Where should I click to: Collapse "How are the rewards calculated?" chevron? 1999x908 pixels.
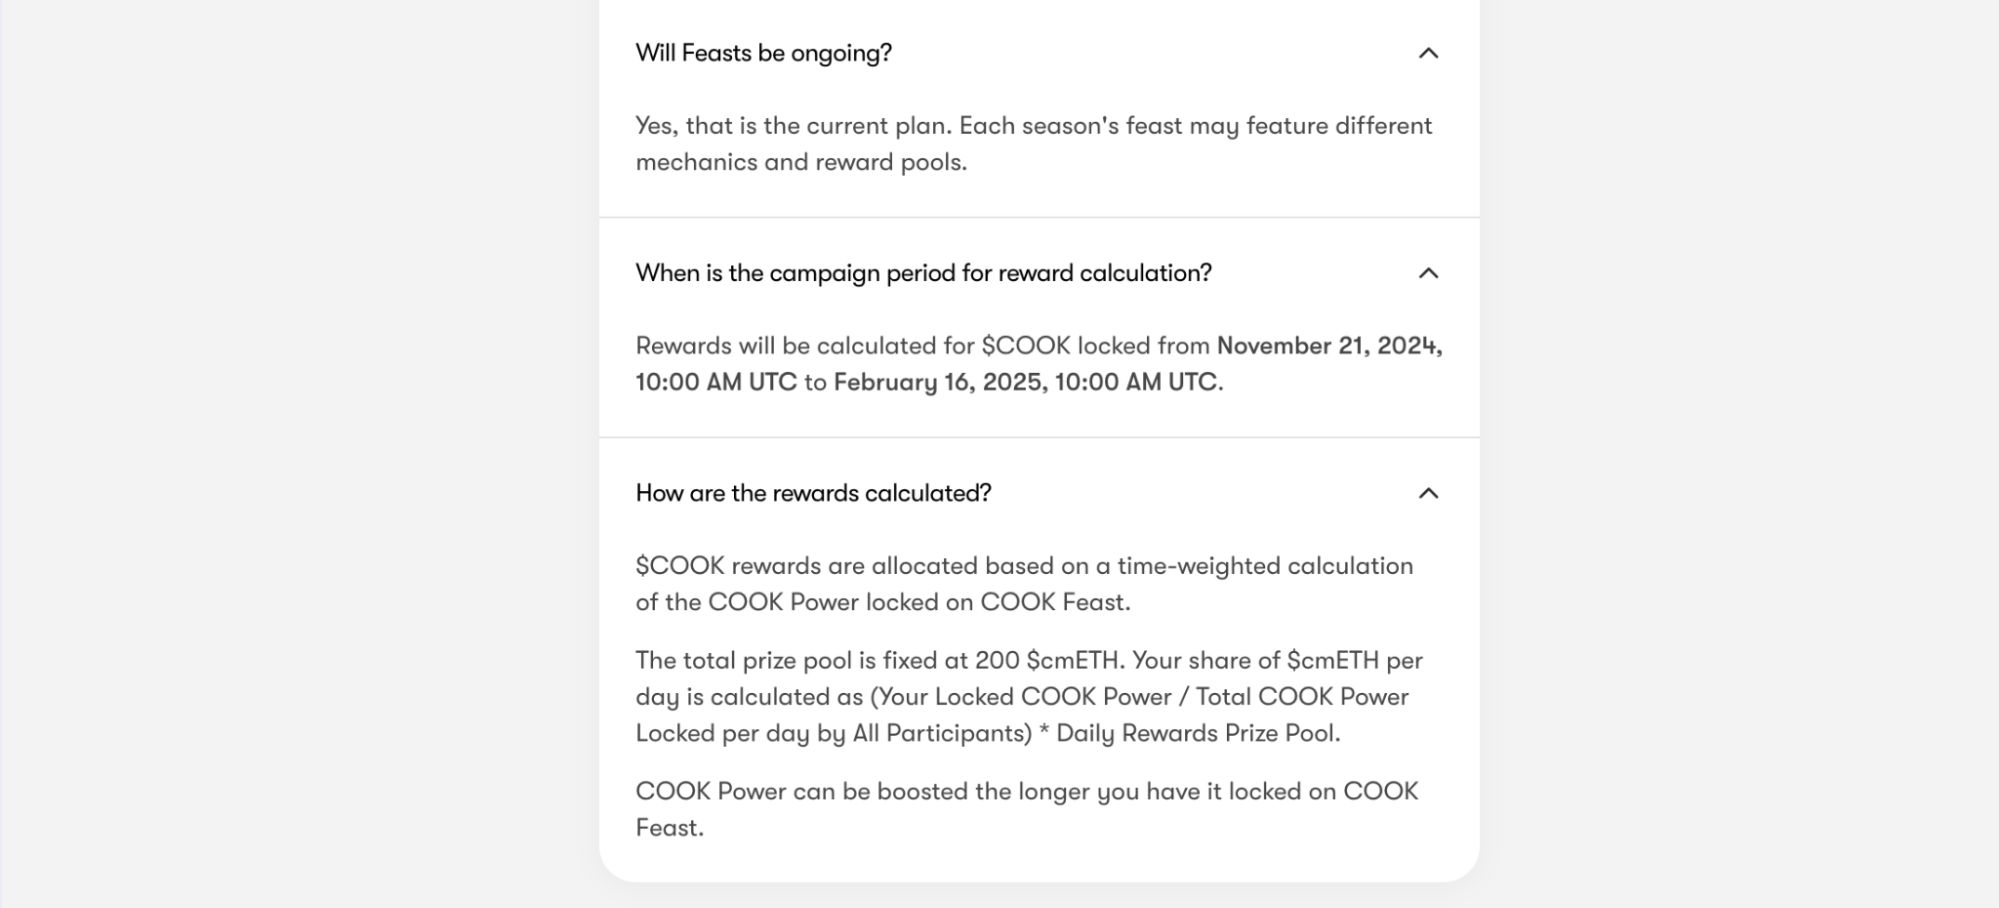click(x=1428, y=493)
